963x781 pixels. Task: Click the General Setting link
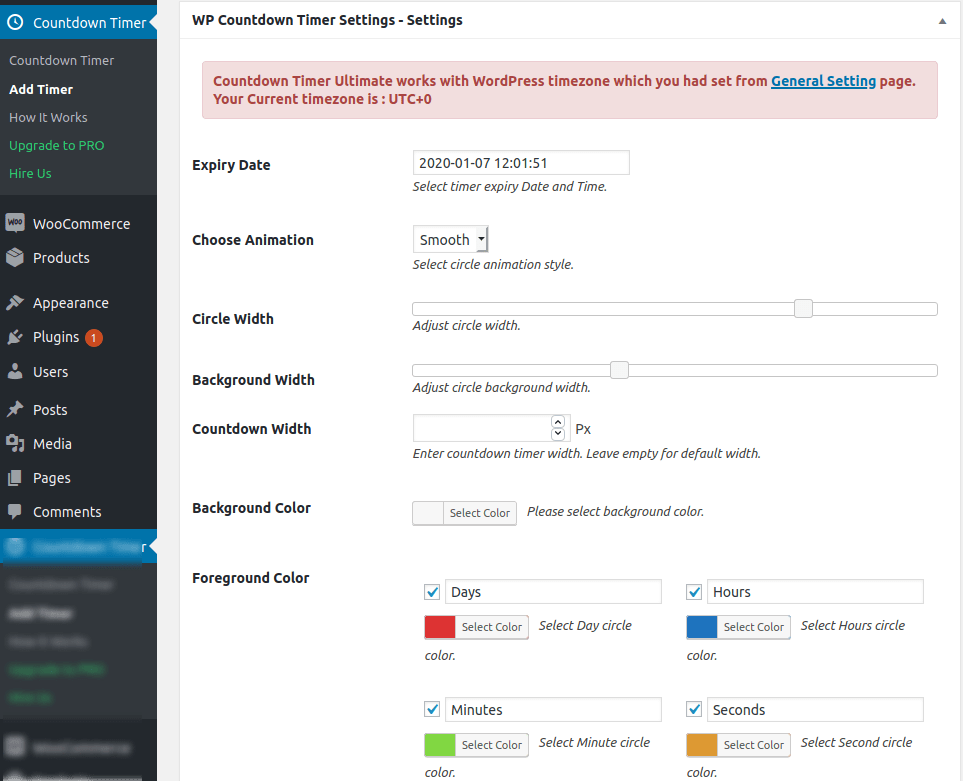[x=823, y=81]
